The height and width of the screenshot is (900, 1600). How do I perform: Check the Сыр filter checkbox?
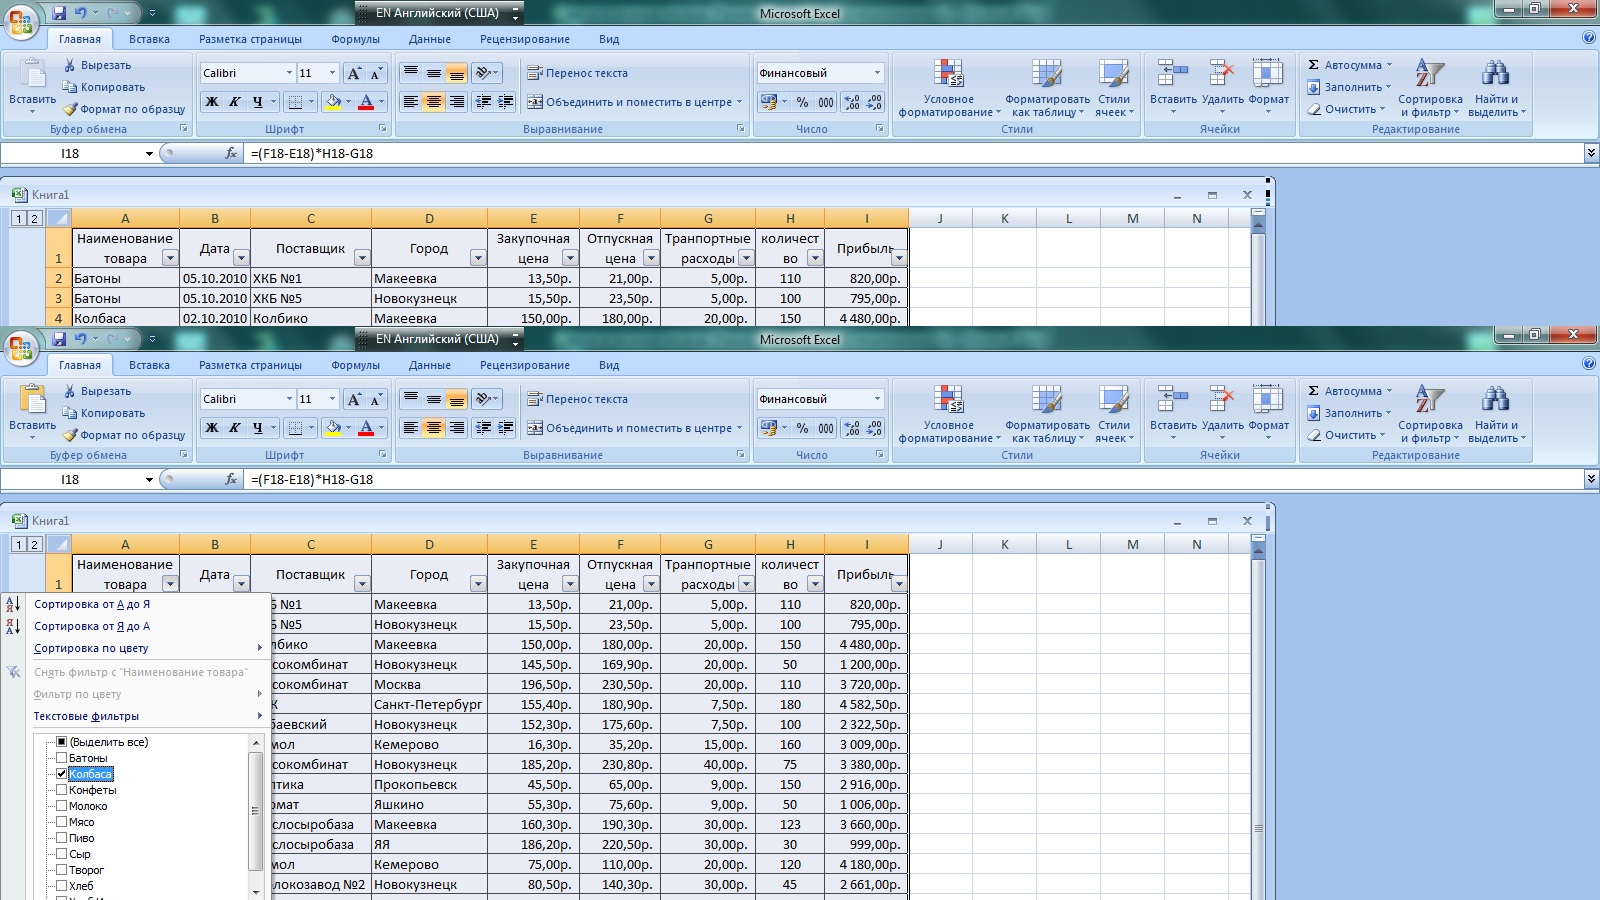(62, 854)
